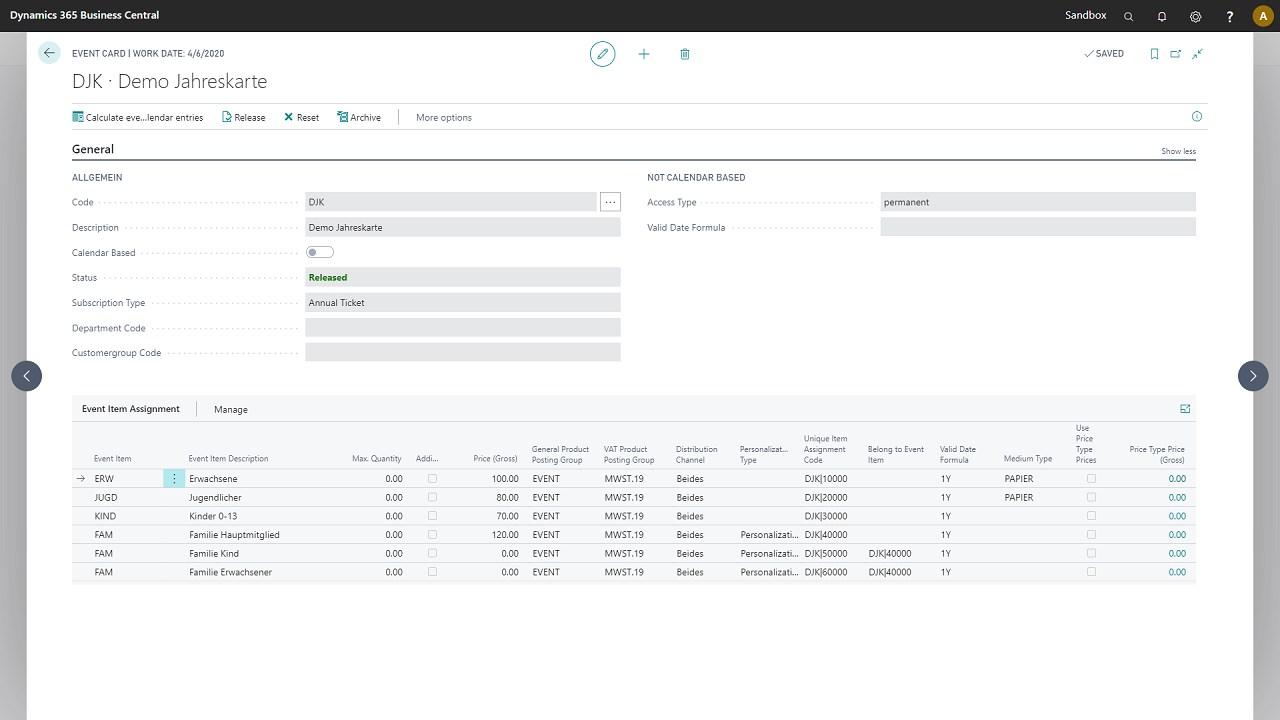The height and width of the screenshot is (720, 1280).
Task: Click the Medium Type column header
Action: [x=1028, y=459]
